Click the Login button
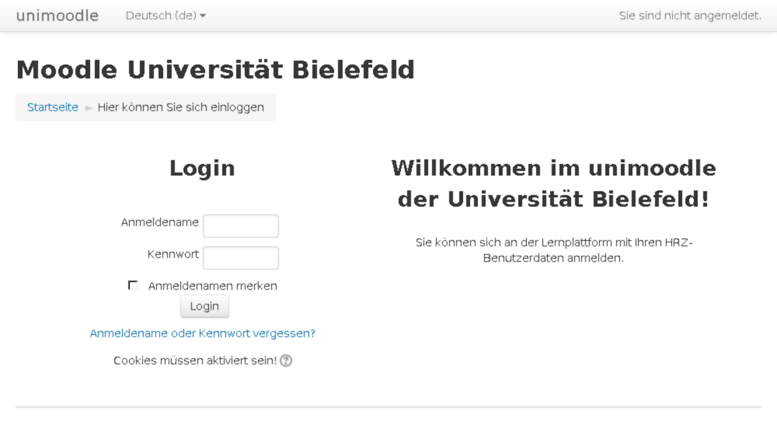 click(x=205, y=306)
